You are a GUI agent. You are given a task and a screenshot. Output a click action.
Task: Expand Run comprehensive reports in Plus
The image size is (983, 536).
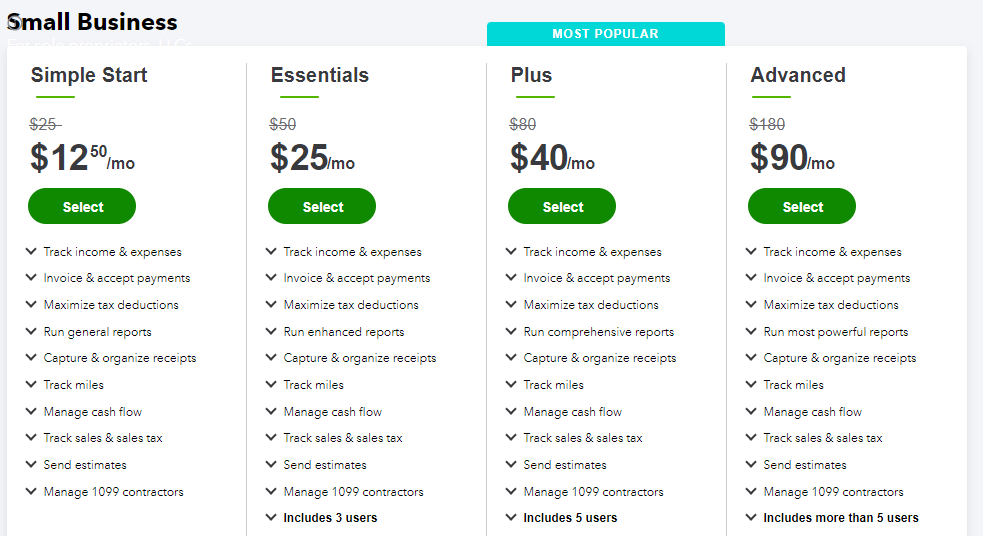(590, 332)
